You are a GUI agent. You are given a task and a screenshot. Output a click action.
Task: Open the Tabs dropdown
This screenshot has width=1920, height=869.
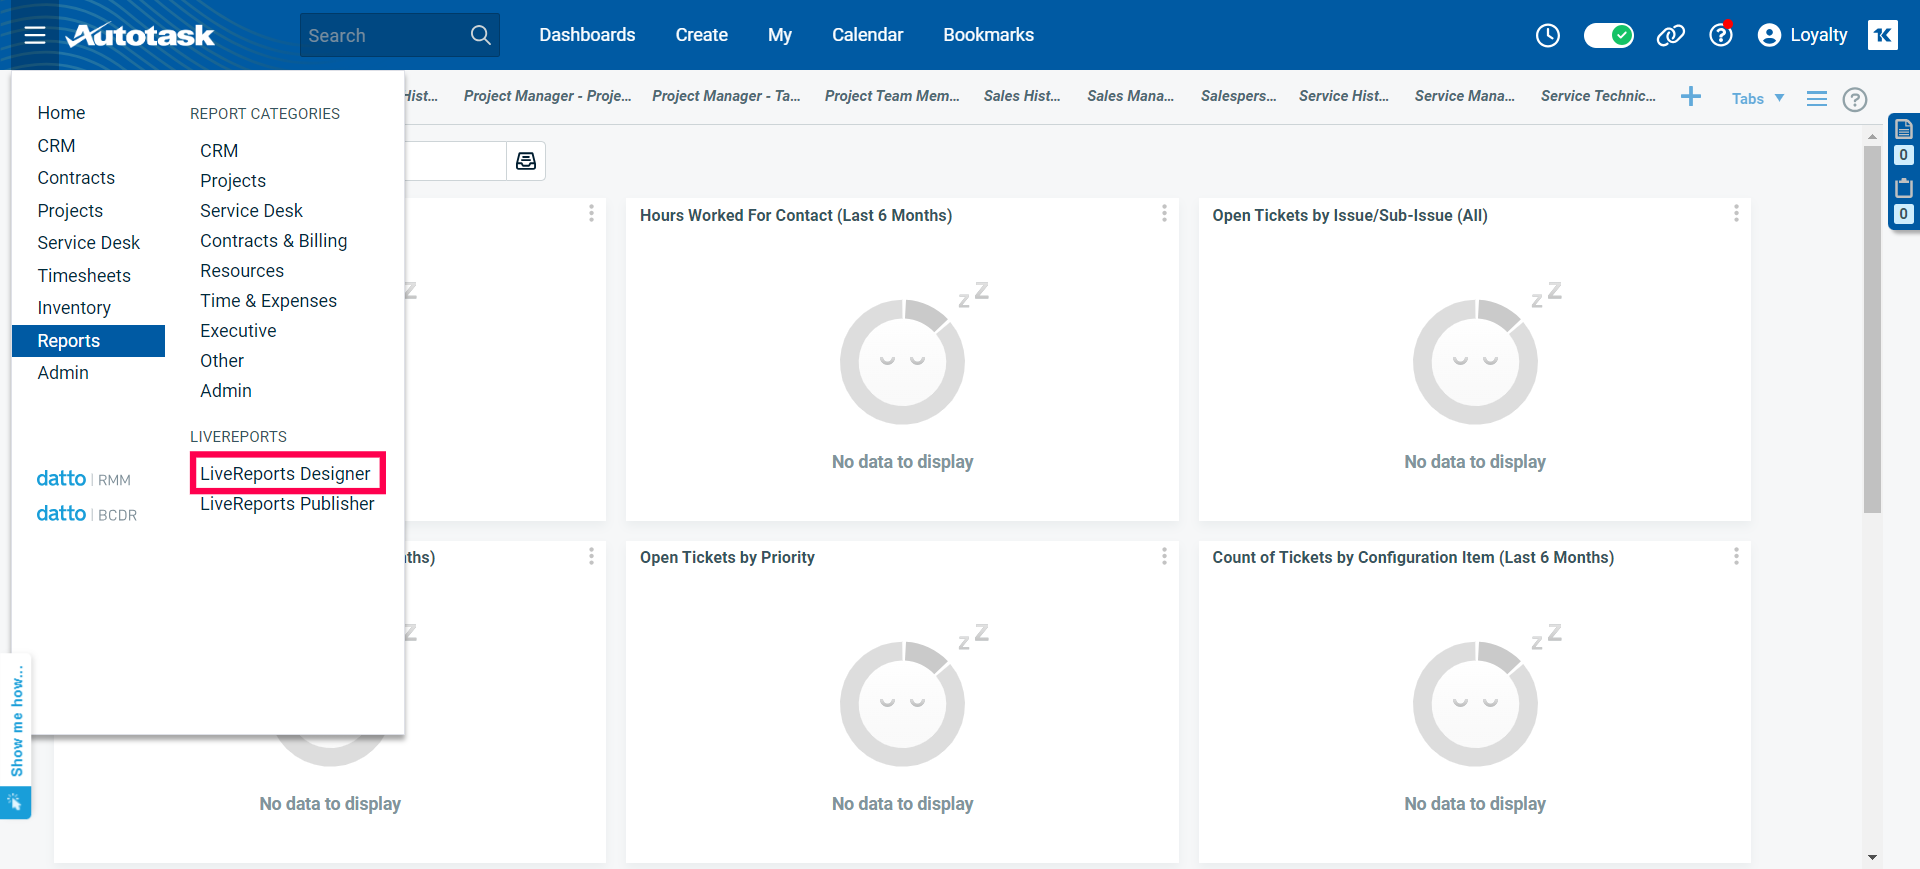[x=1758, y=98]
